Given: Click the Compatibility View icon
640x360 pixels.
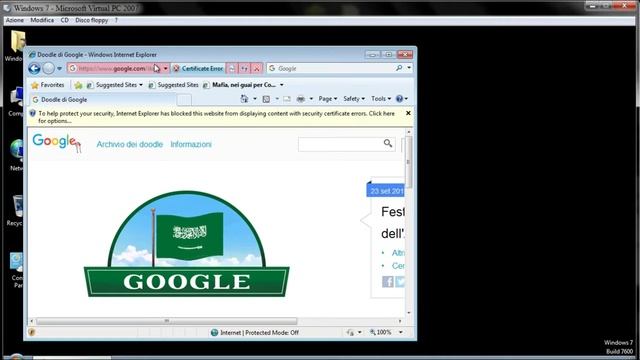Looking at the screenshot, I should tap(231, 69).
